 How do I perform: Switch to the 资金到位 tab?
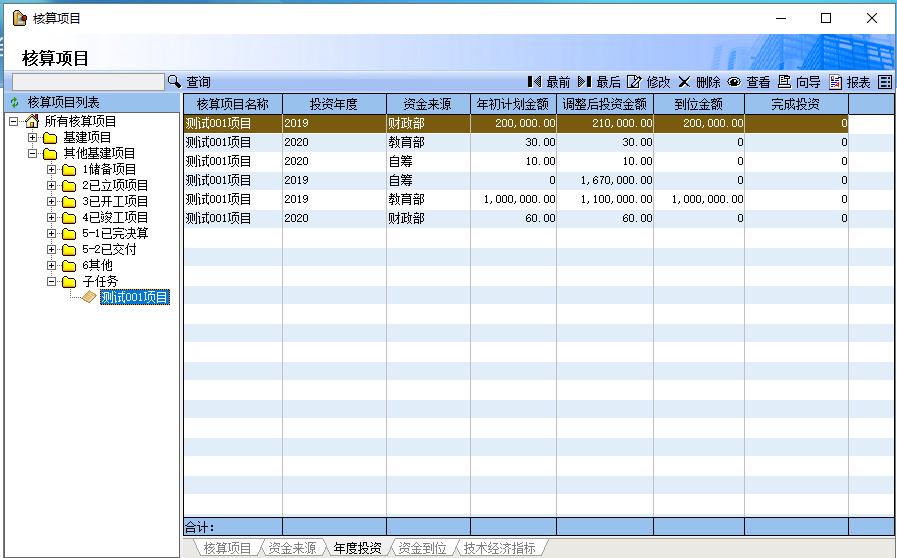421,548
